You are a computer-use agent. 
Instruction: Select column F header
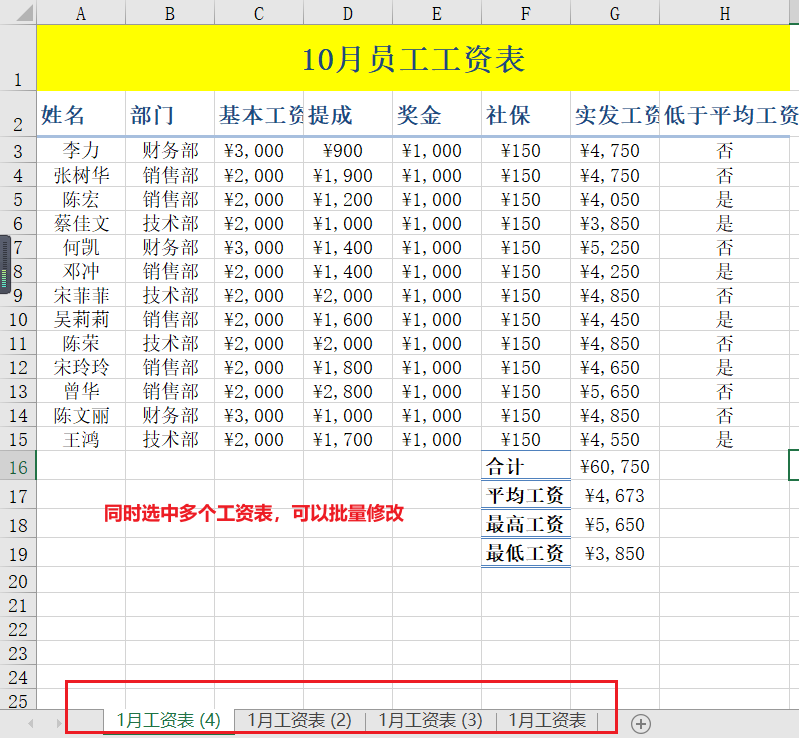tap(526, 13)
